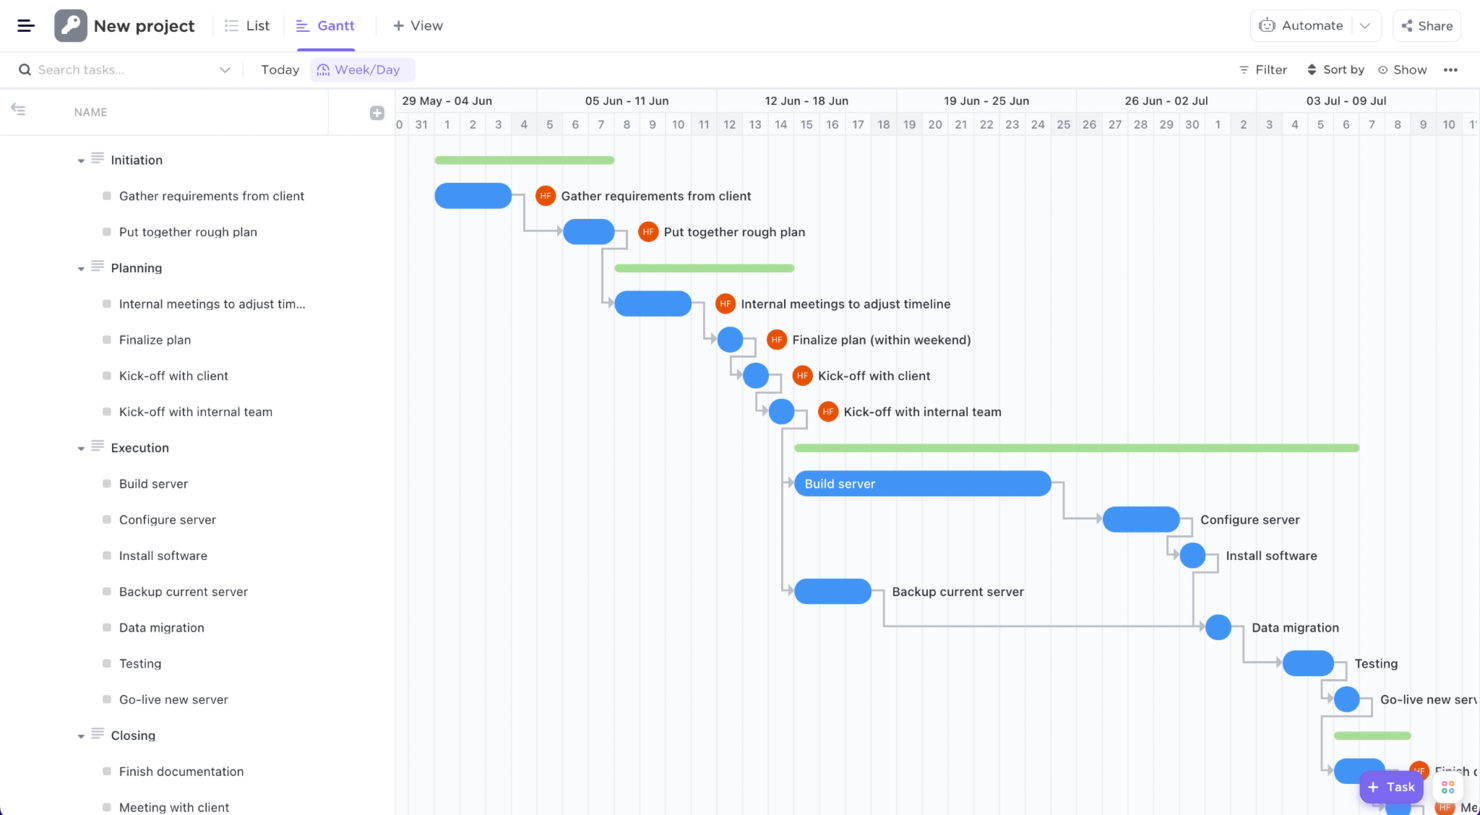The width and height of the screenshot is (1480, 815).
Task: Click the HF avatar beside Finalize plan
Action: pyautogui.click(x=776, y=340)
